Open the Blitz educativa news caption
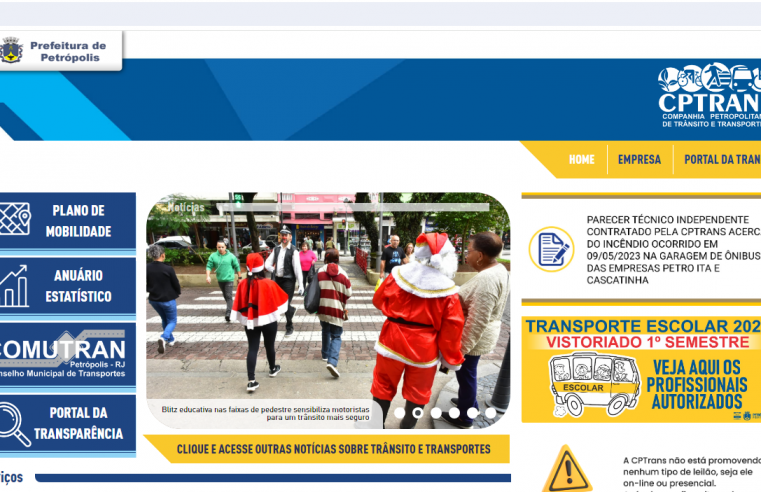The height and width of the screenshot is (492, 761). (265, 413)
